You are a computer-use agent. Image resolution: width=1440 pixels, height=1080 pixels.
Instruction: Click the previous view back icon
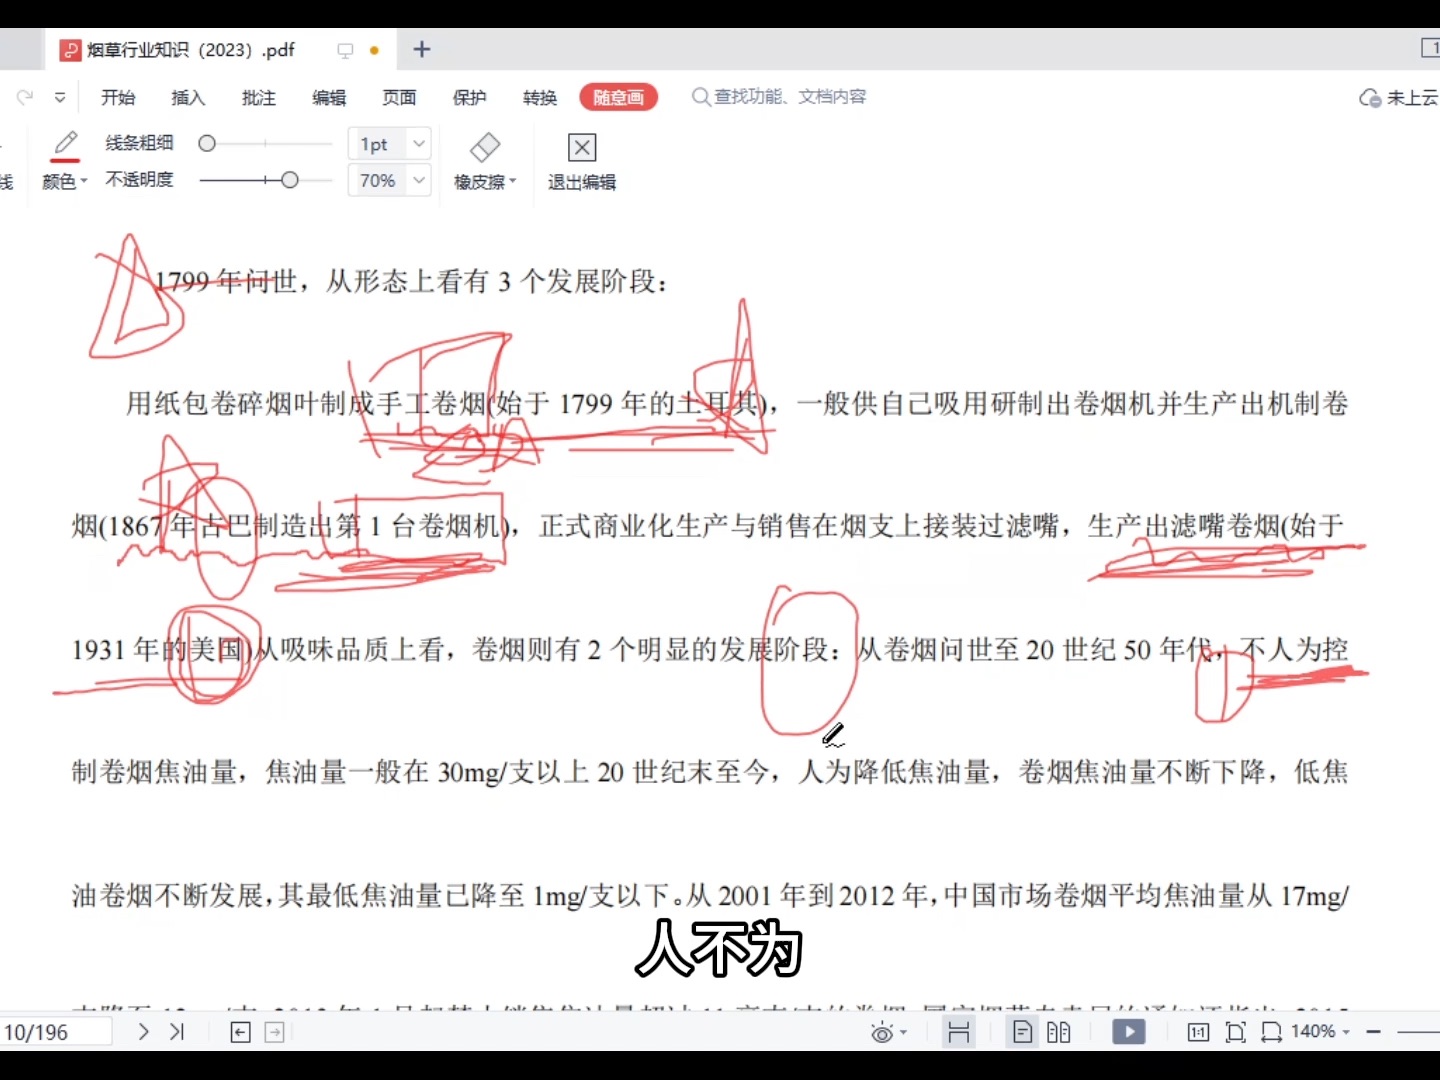pos(241,1032)
